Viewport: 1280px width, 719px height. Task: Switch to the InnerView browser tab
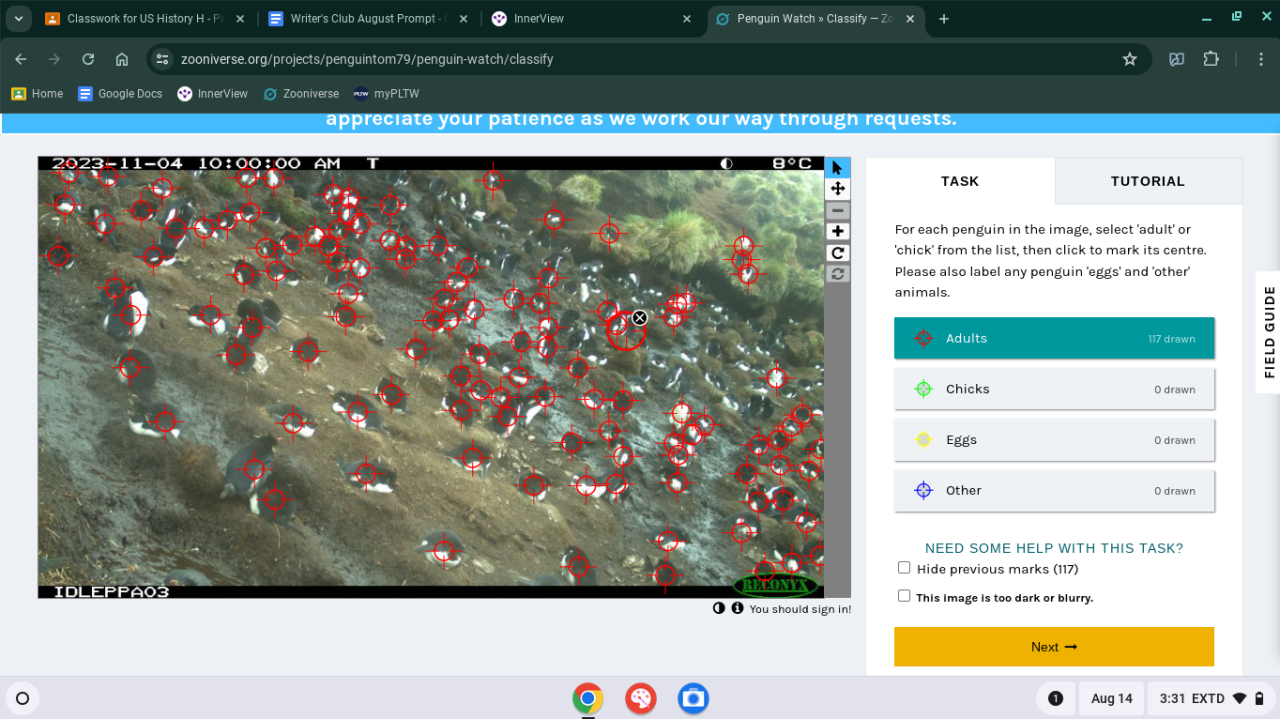click(x=593, y=19)
